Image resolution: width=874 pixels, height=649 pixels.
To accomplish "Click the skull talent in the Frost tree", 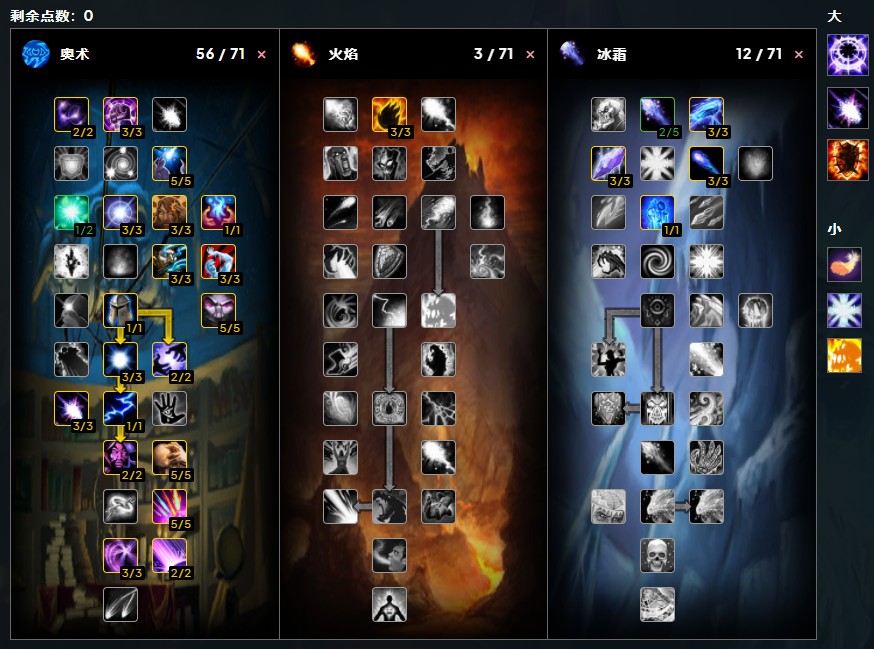I will 657,555.
